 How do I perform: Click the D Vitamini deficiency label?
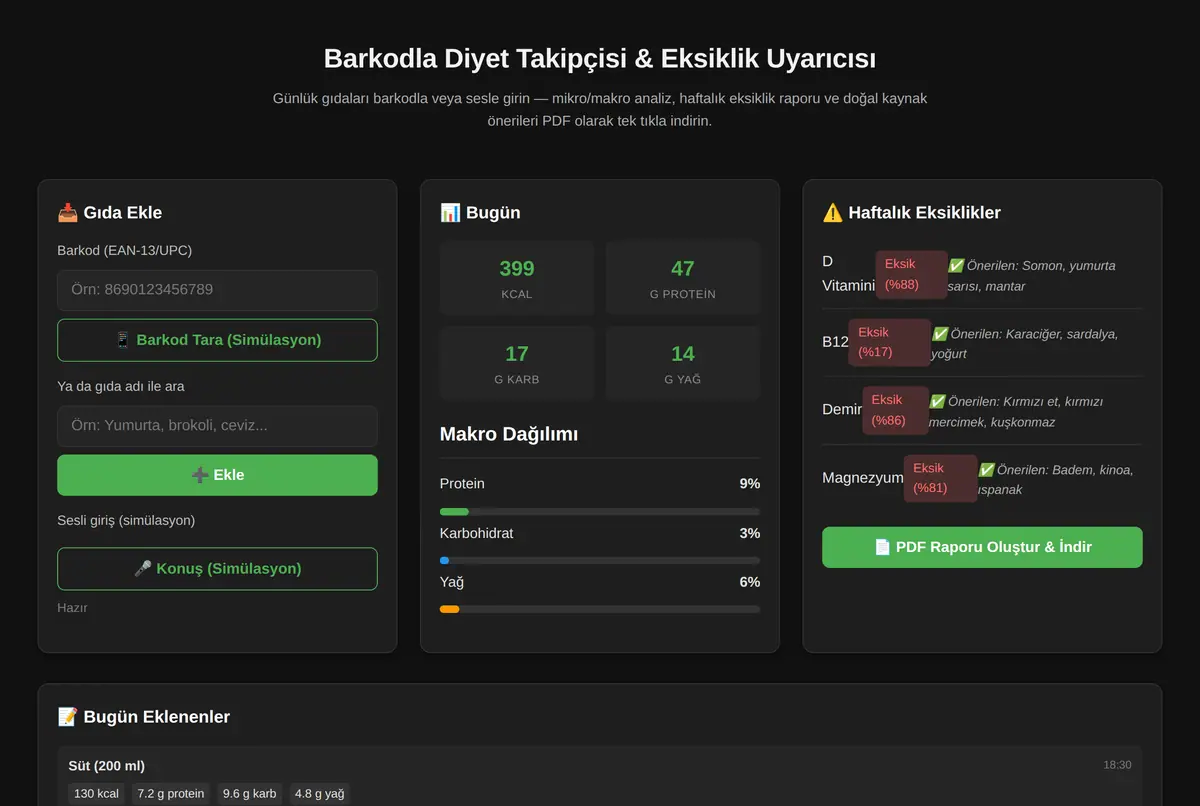(848, 273)
